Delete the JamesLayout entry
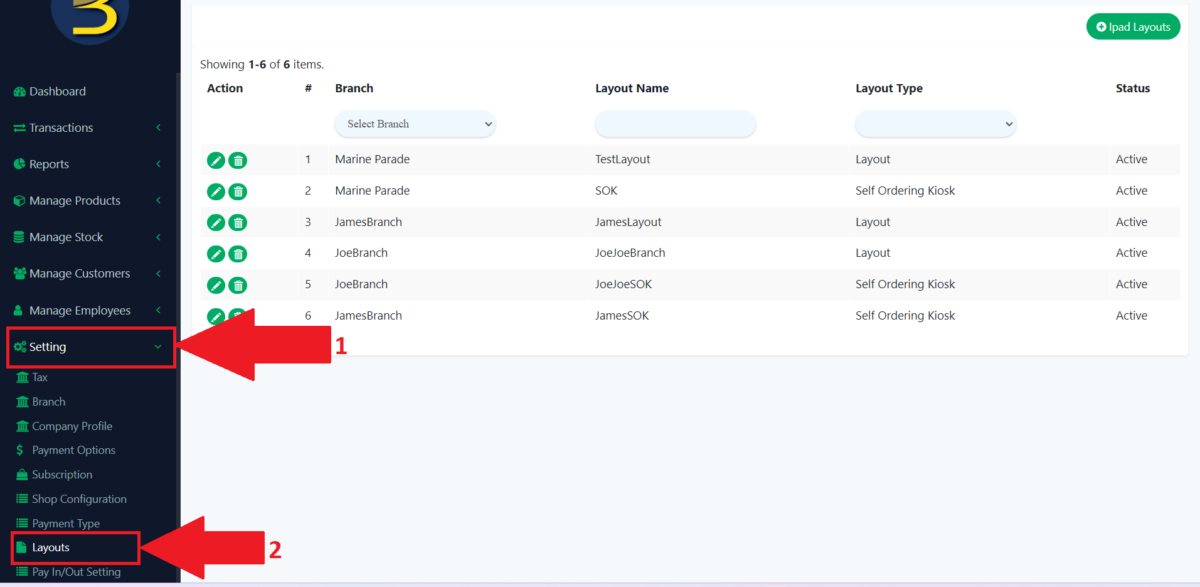Image resolution: width=1200 pixels, height=587 pixels. (x=237, y=222)
